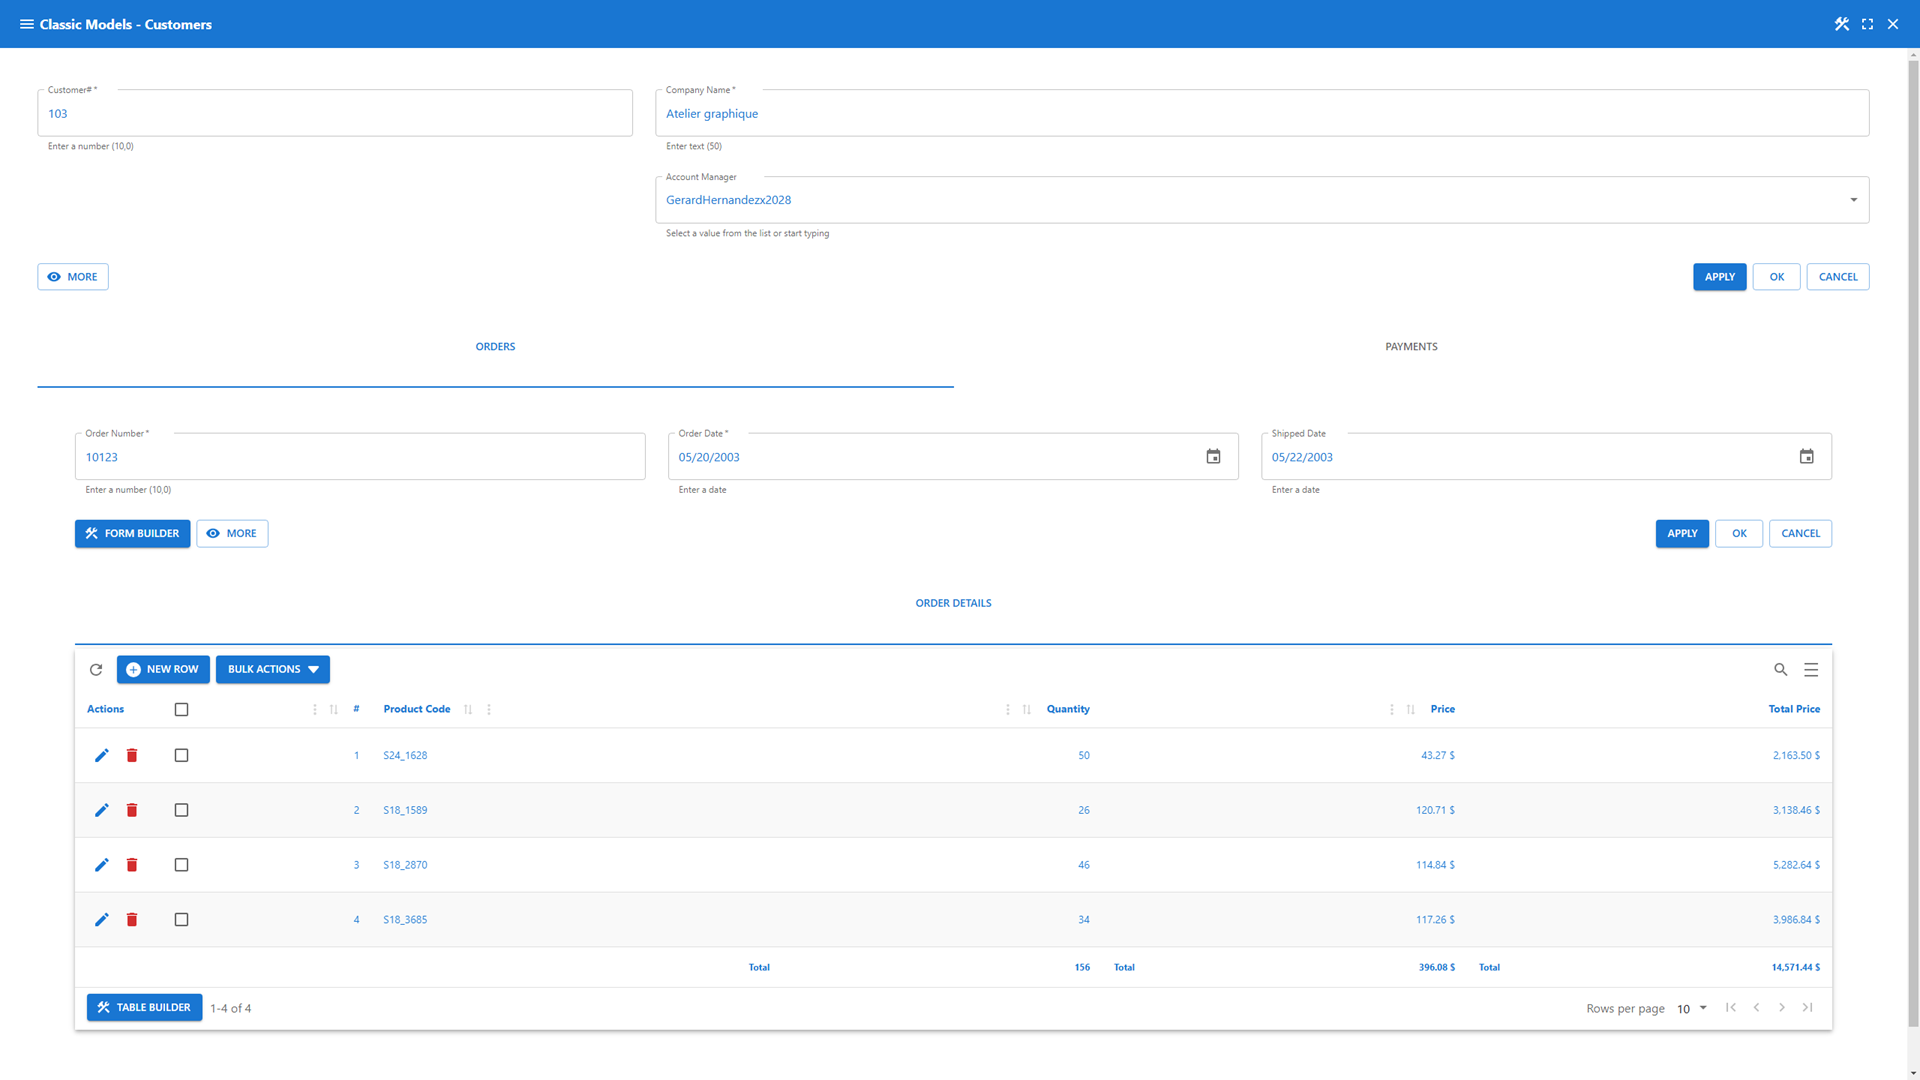This screenshot has height=1080, width=1920.
Task: Open the builder tools icon in header
Action: 1841,24
